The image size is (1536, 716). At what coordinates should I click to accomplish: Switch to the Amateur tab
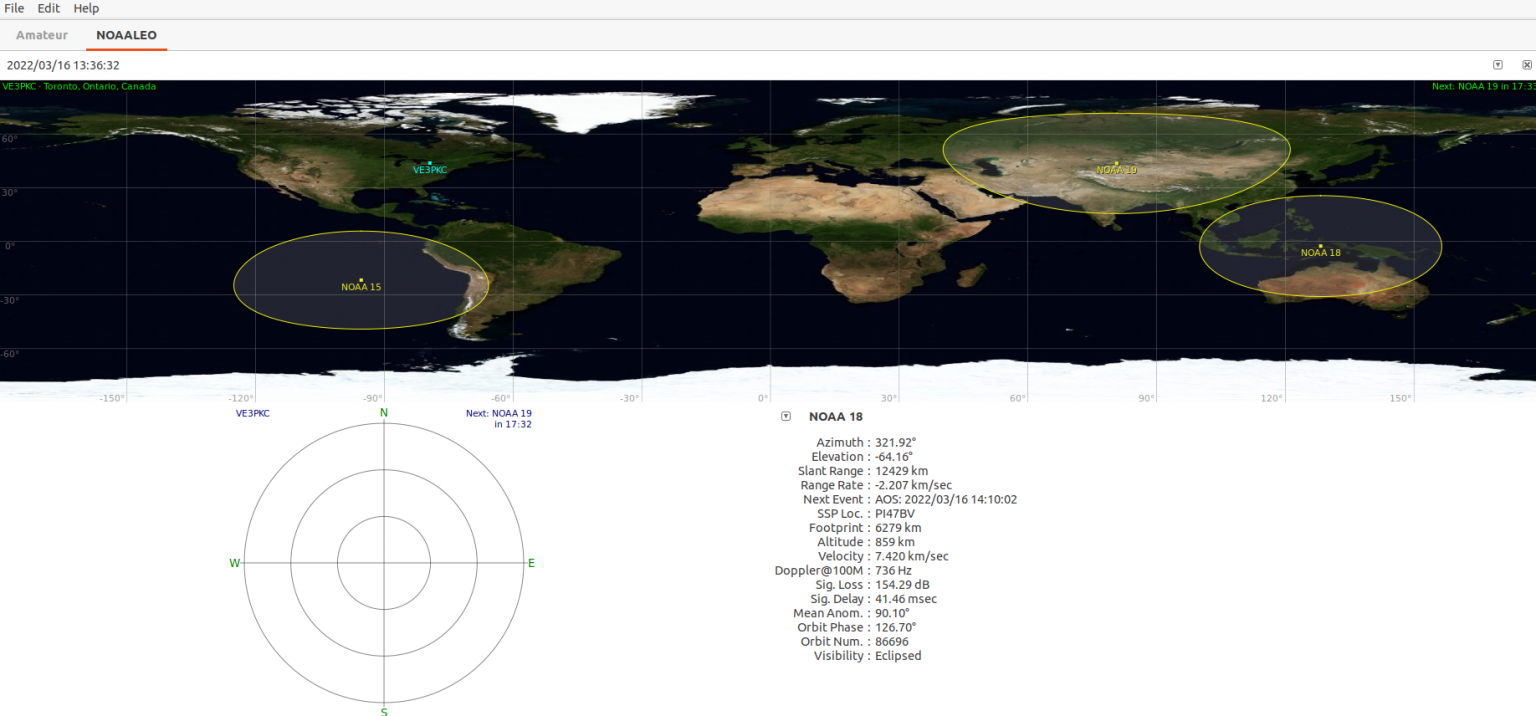coord(41,35)
